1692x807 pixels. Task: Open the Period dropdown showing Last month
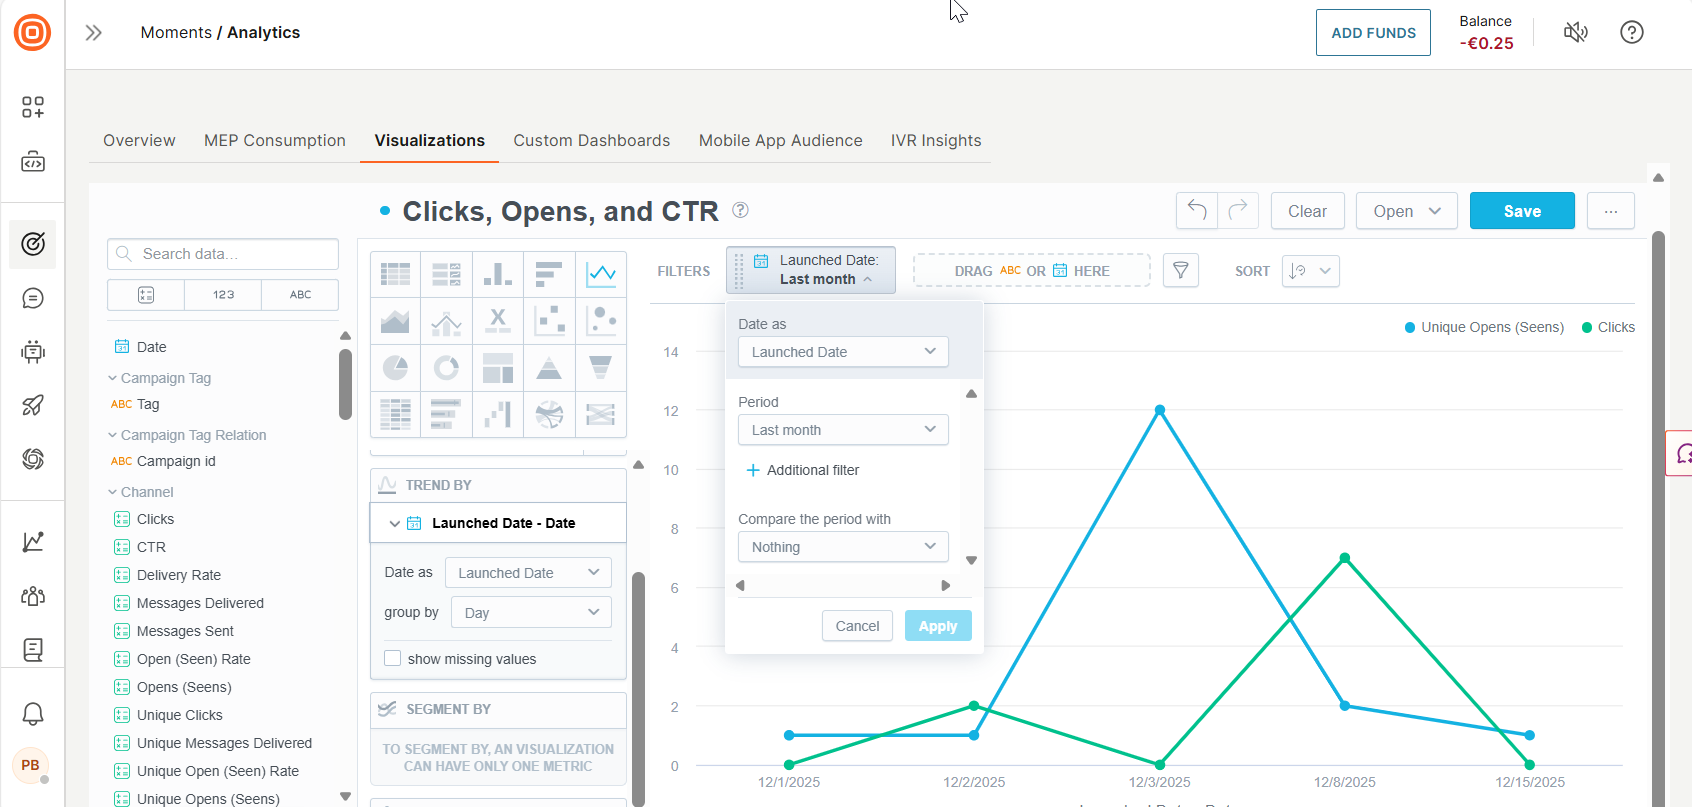[x=842, y=430]
